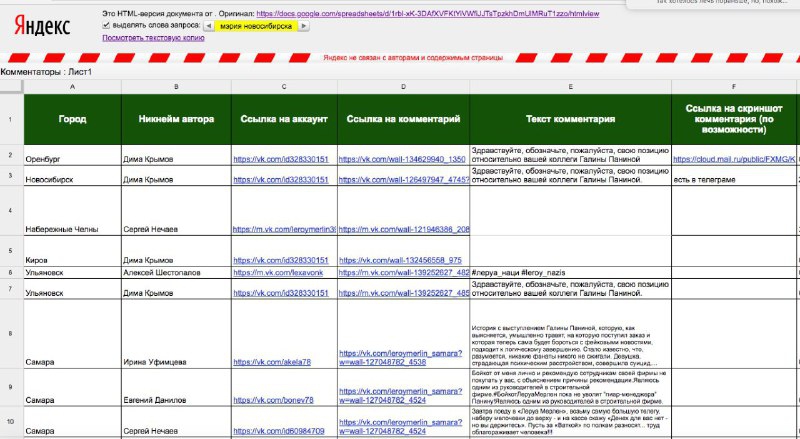Open comment link wall-127048782_4538
This screenshot has width=800, height=439.
click(x=401, y=357)
